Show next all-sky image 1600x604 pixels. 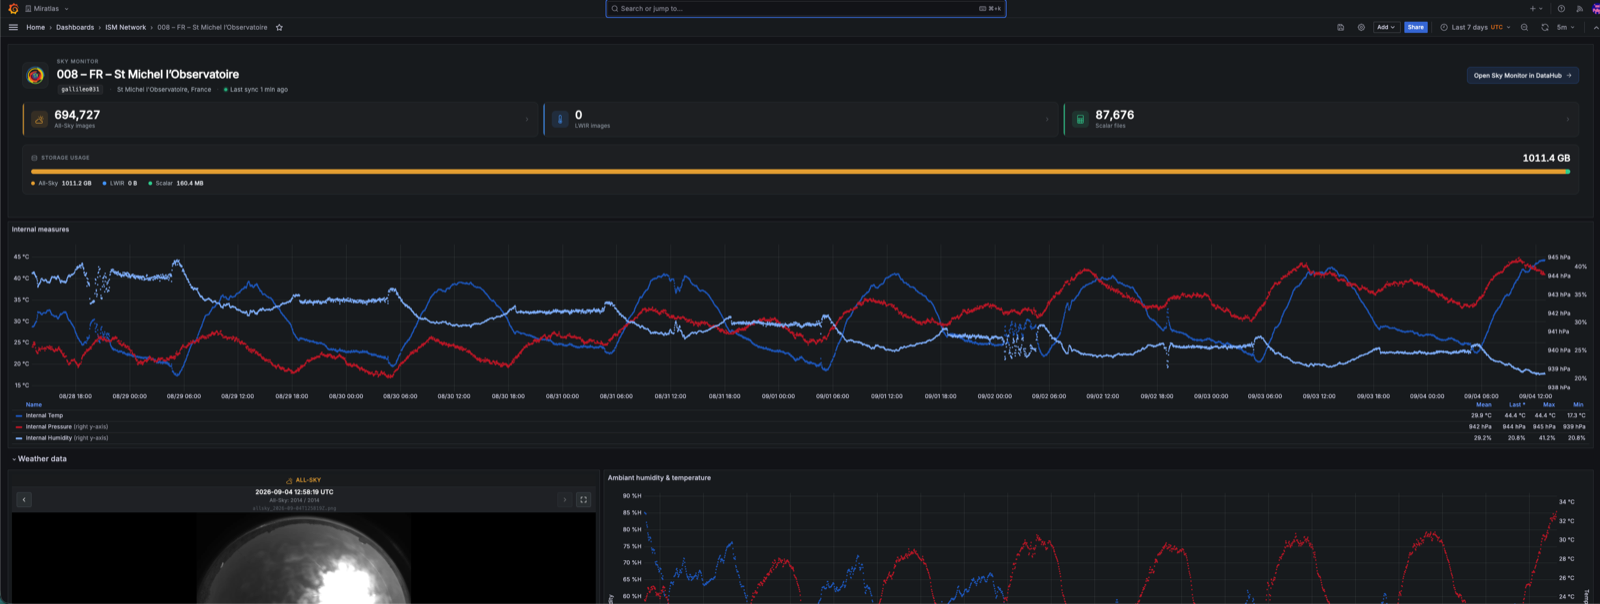(x=564, y=499)
